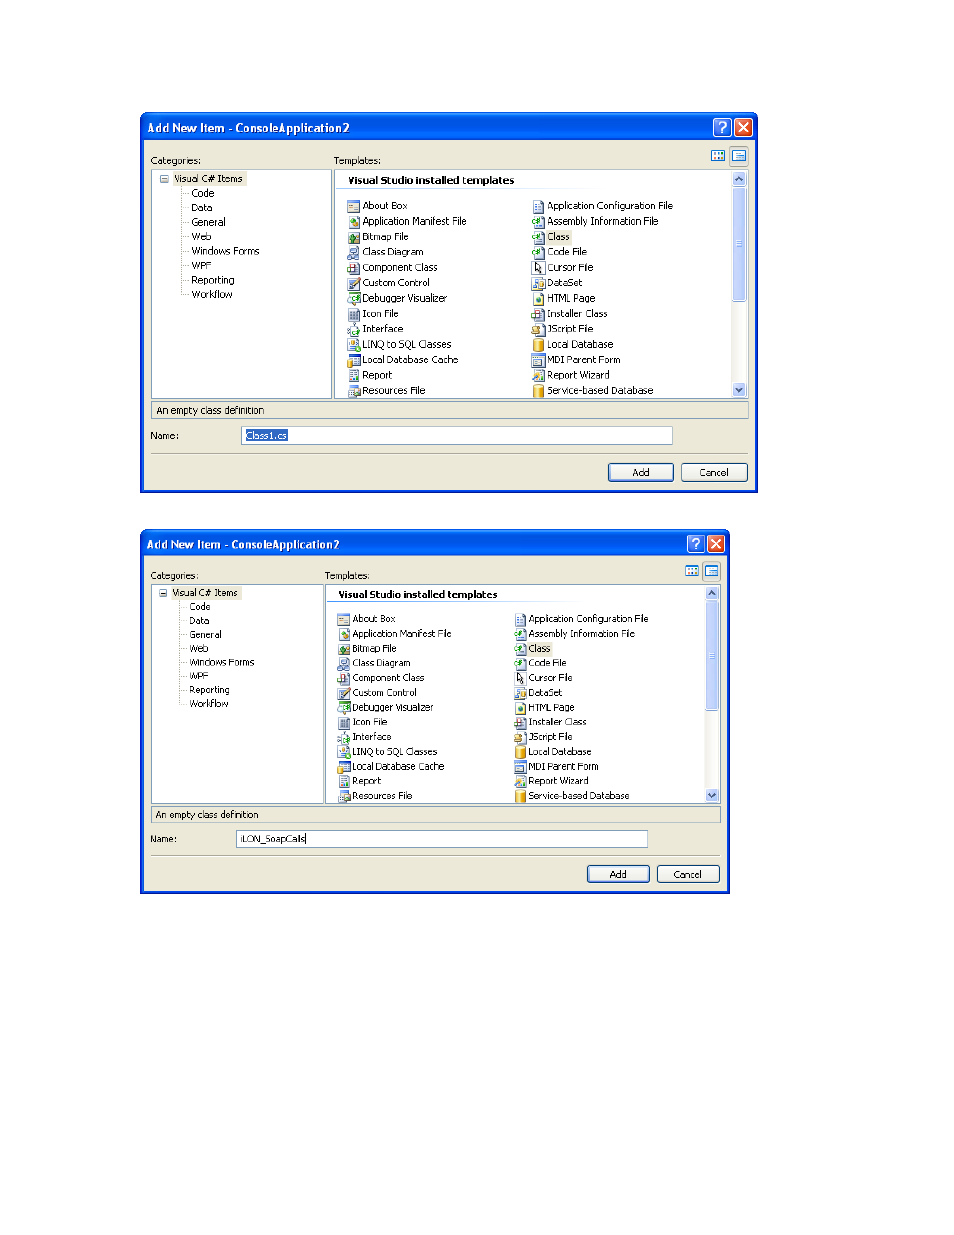Select Installer Class icon in bottom dialog
Image resolution: width=954 pixels, height=1235 pixels.
pos(520,722)
